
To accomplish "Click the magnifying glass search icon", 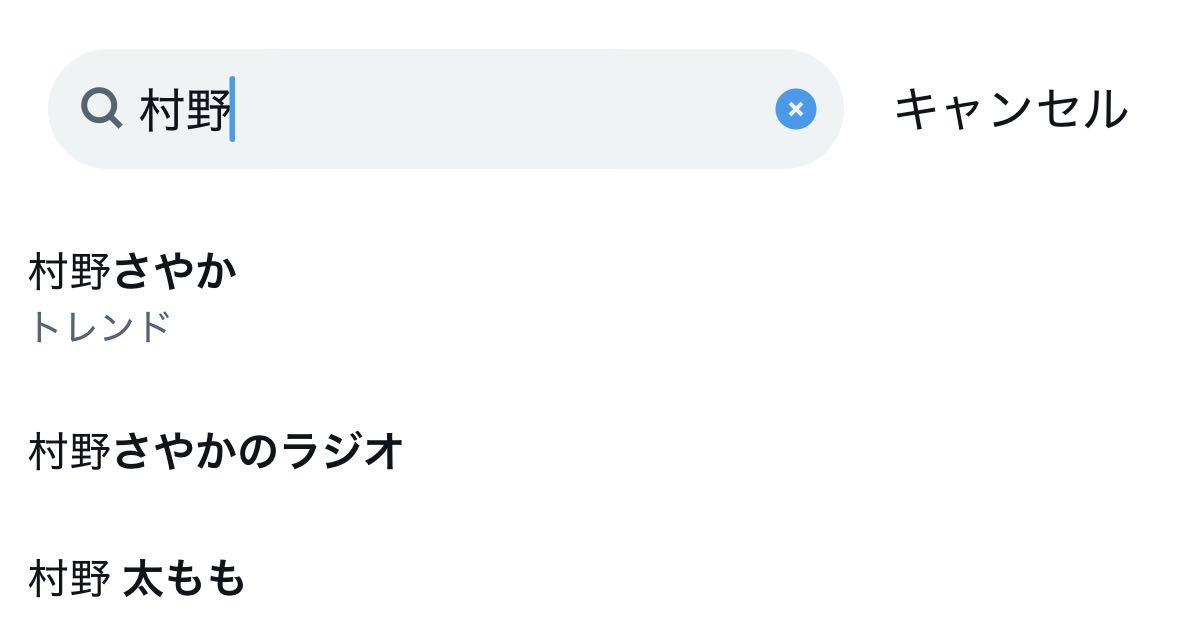I will (x=101, y=107).
